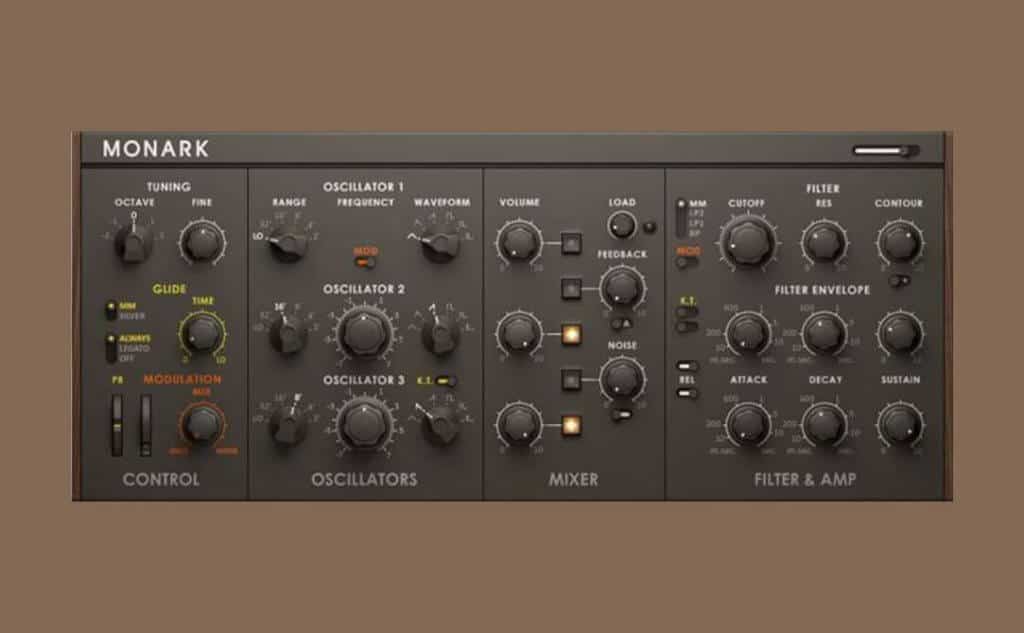The height and width of the screenshot is (633, 1024).
Task: Adjust the Feedback knob
Action: [622, 288]
